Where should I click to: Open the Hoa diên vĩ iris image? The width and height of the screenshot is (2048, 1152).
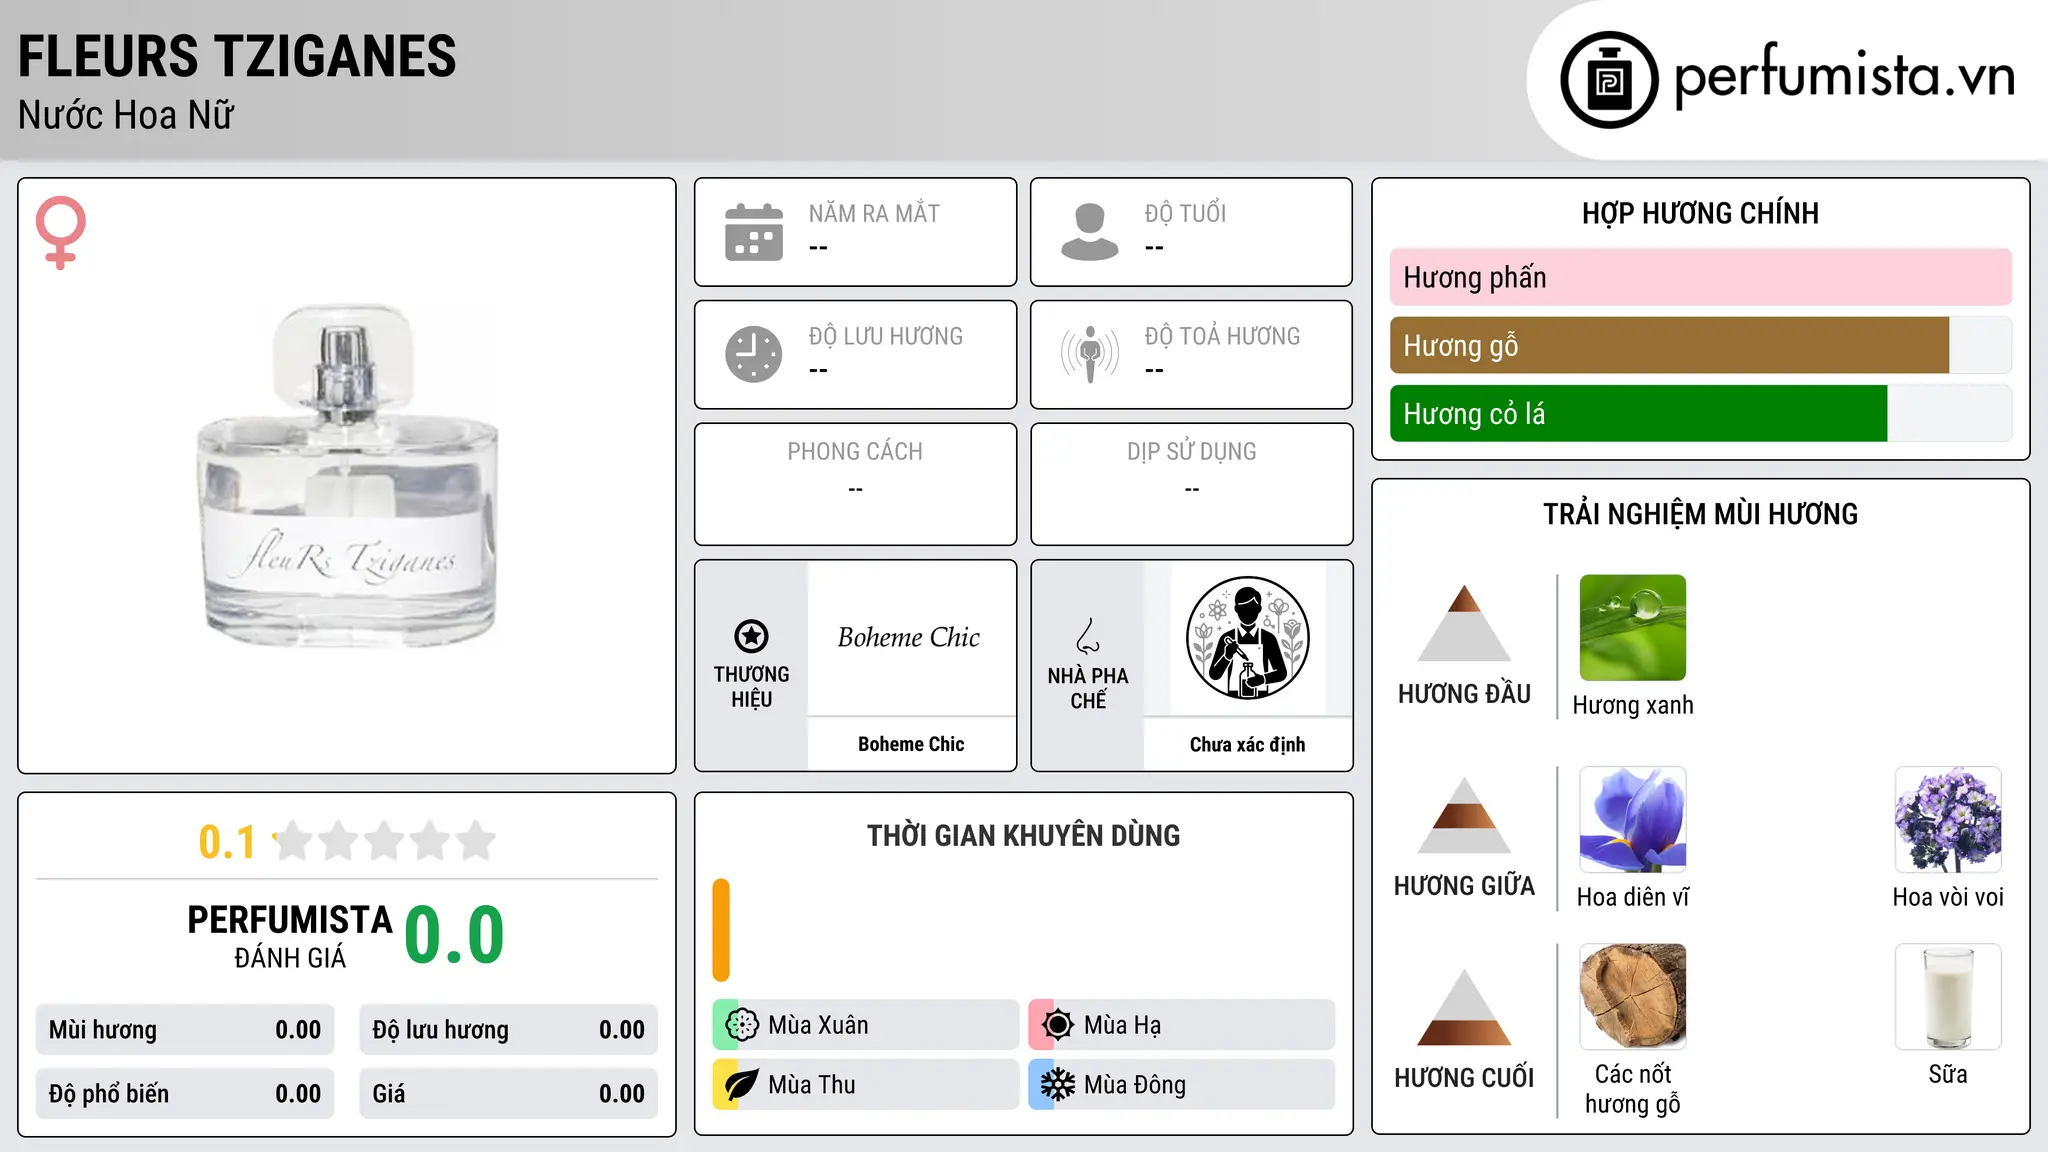point(1633,820)
